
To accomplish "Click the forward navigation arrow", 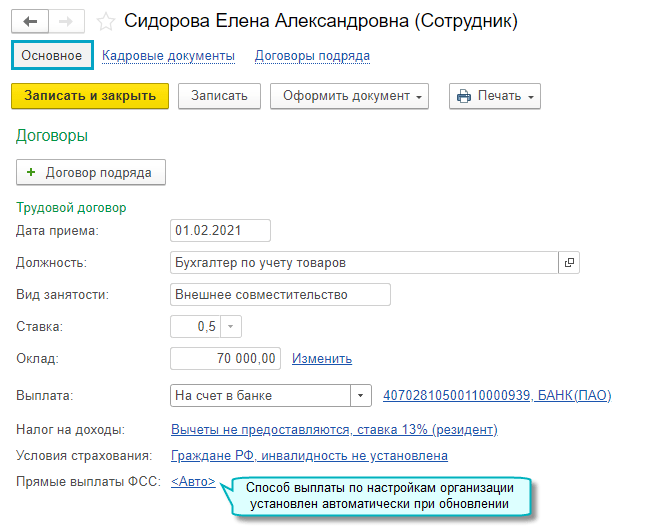I will pos(65,21).
